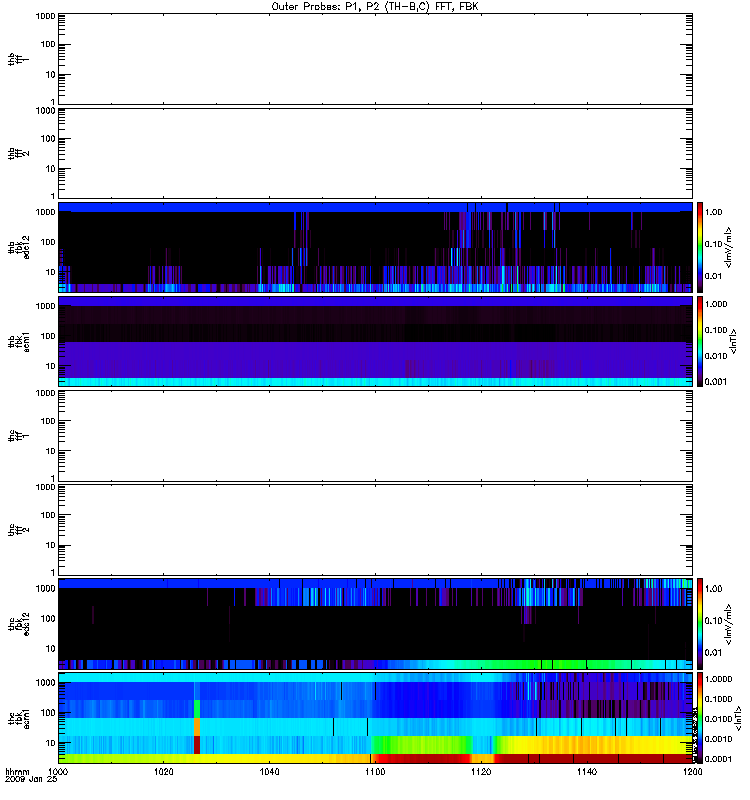750x800 pixels.
Task: Click '0.01' on thc edc12 color bar
Action: tap(713, 653)
